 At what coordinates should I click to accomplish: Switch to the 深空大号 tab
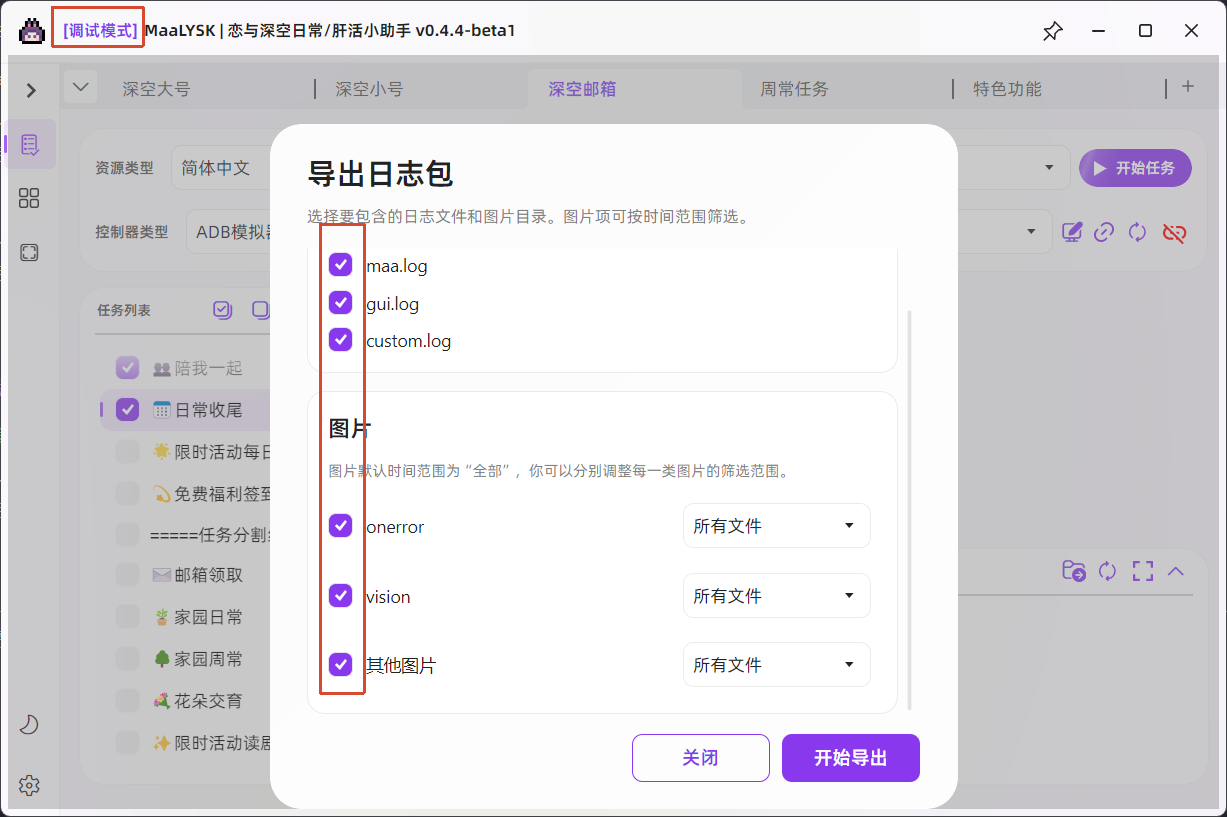pos(156,89)
